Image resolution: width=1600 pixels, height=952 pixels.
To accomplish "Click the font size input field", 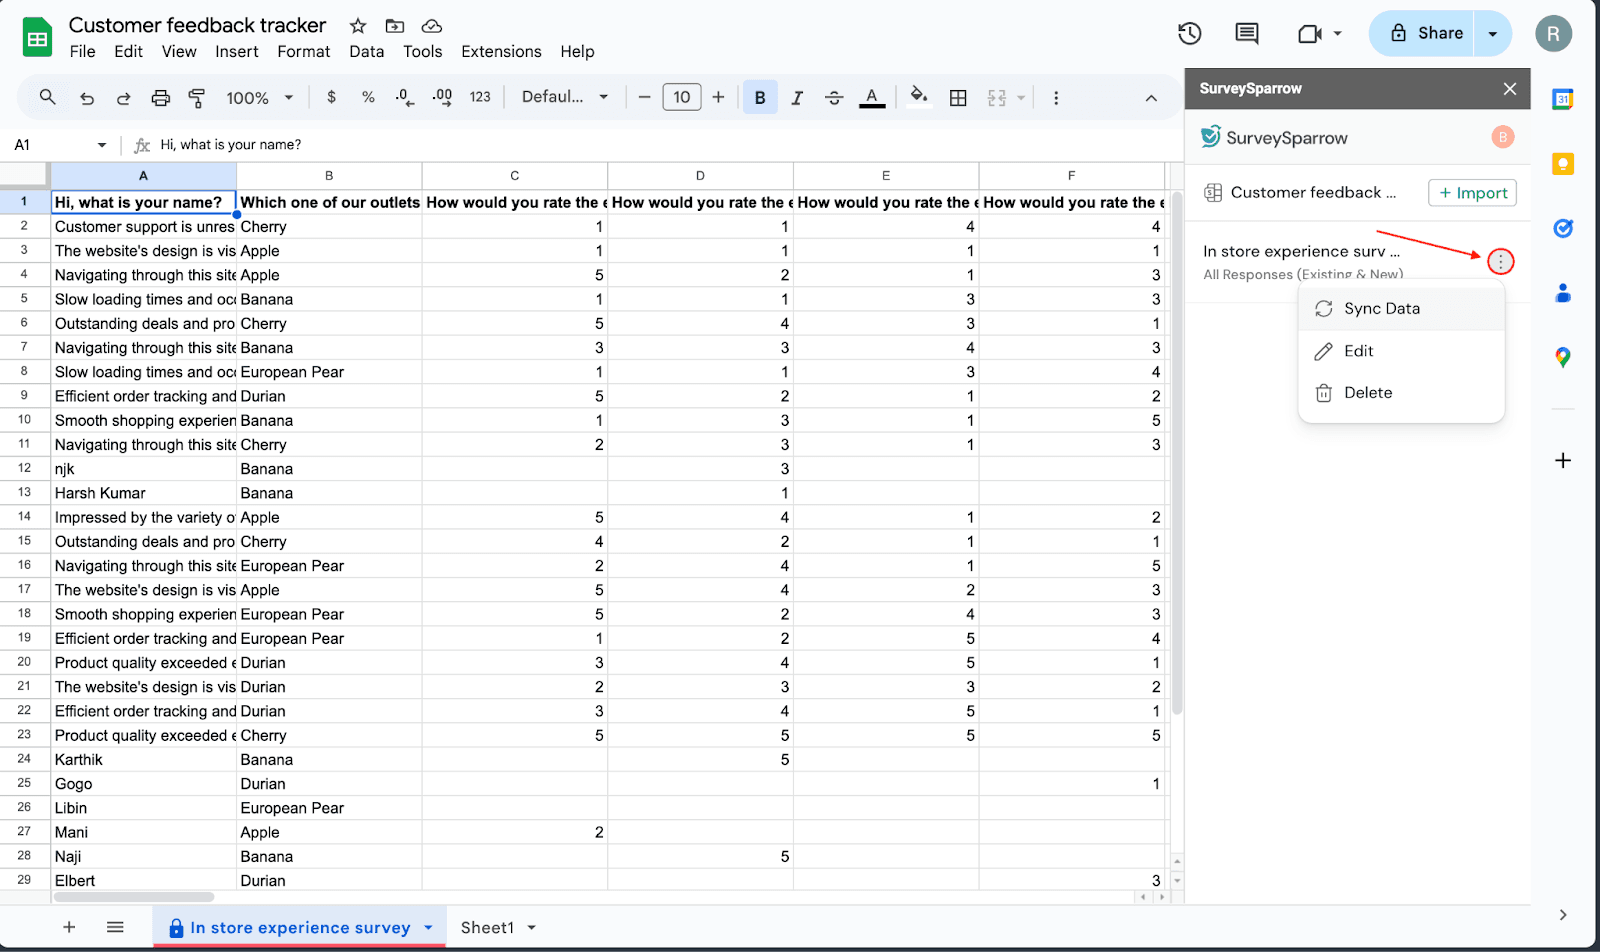I will [x=681, y=98].
